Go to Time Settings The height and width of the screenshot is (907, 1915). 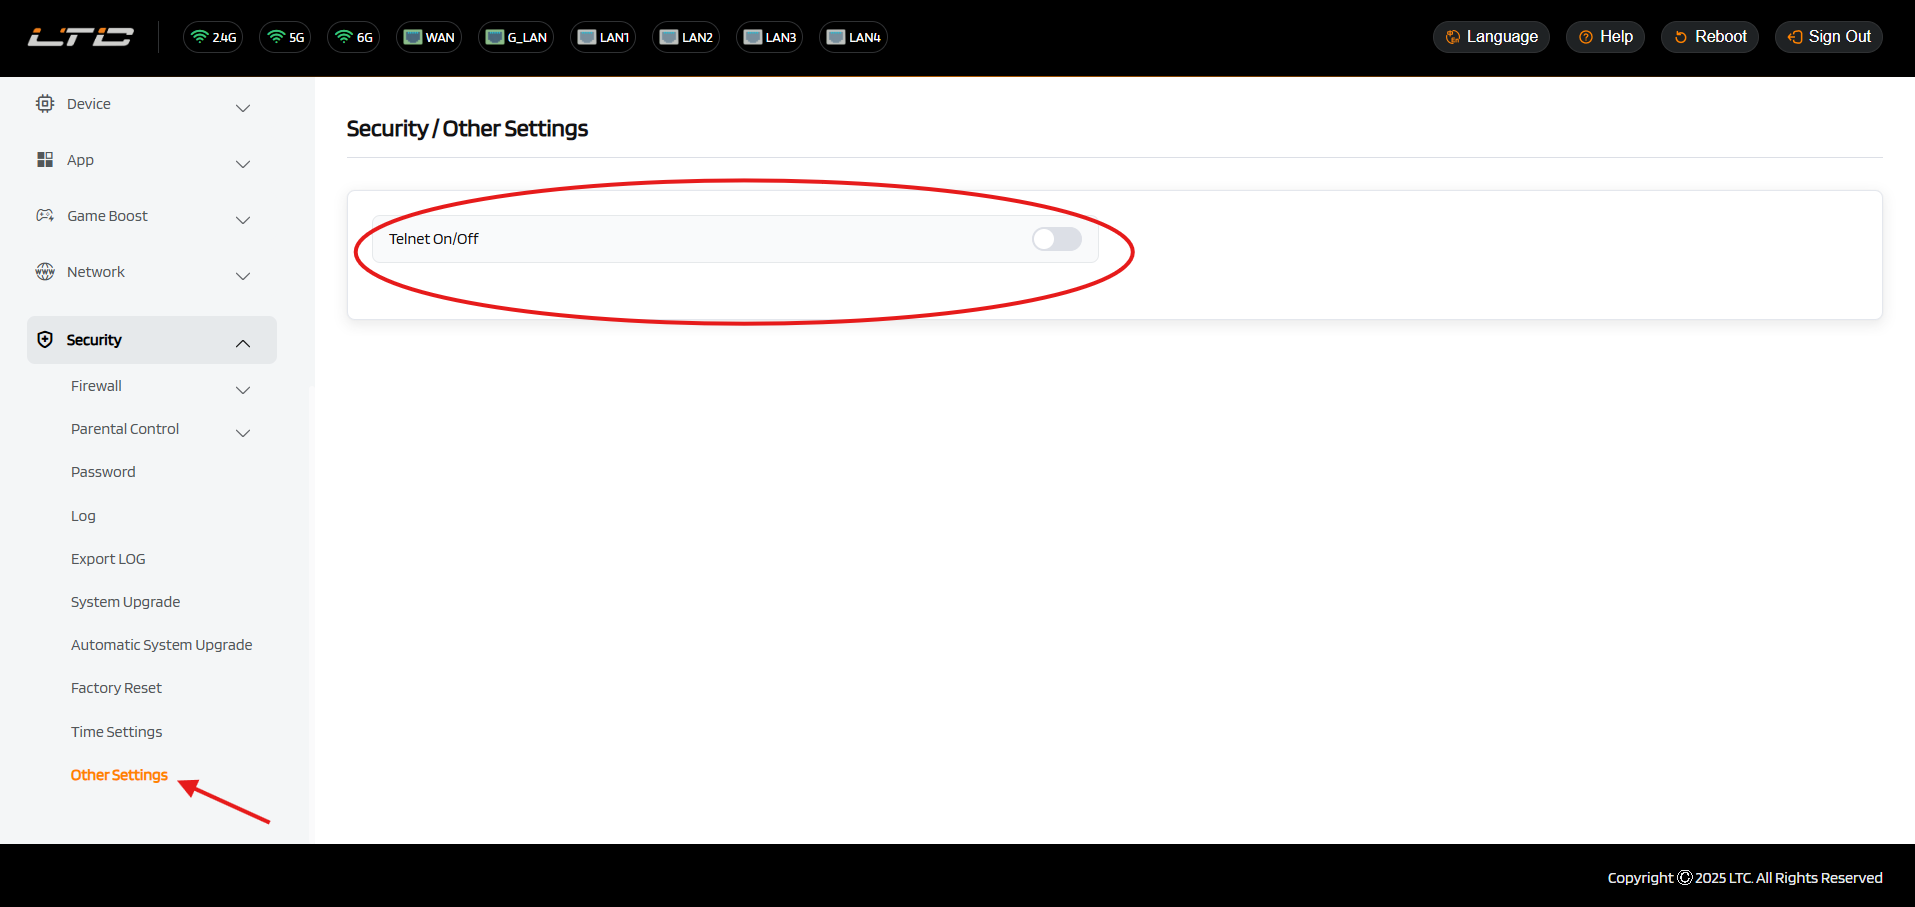point(116,732)
